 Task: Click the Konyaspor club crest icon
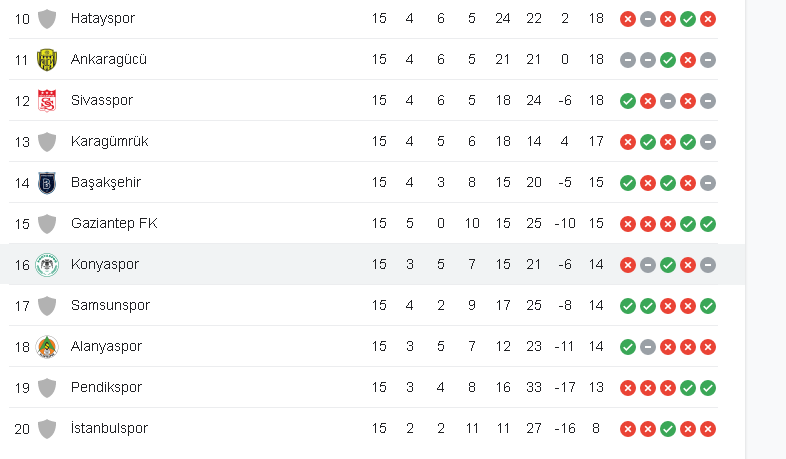click(47, 264)
